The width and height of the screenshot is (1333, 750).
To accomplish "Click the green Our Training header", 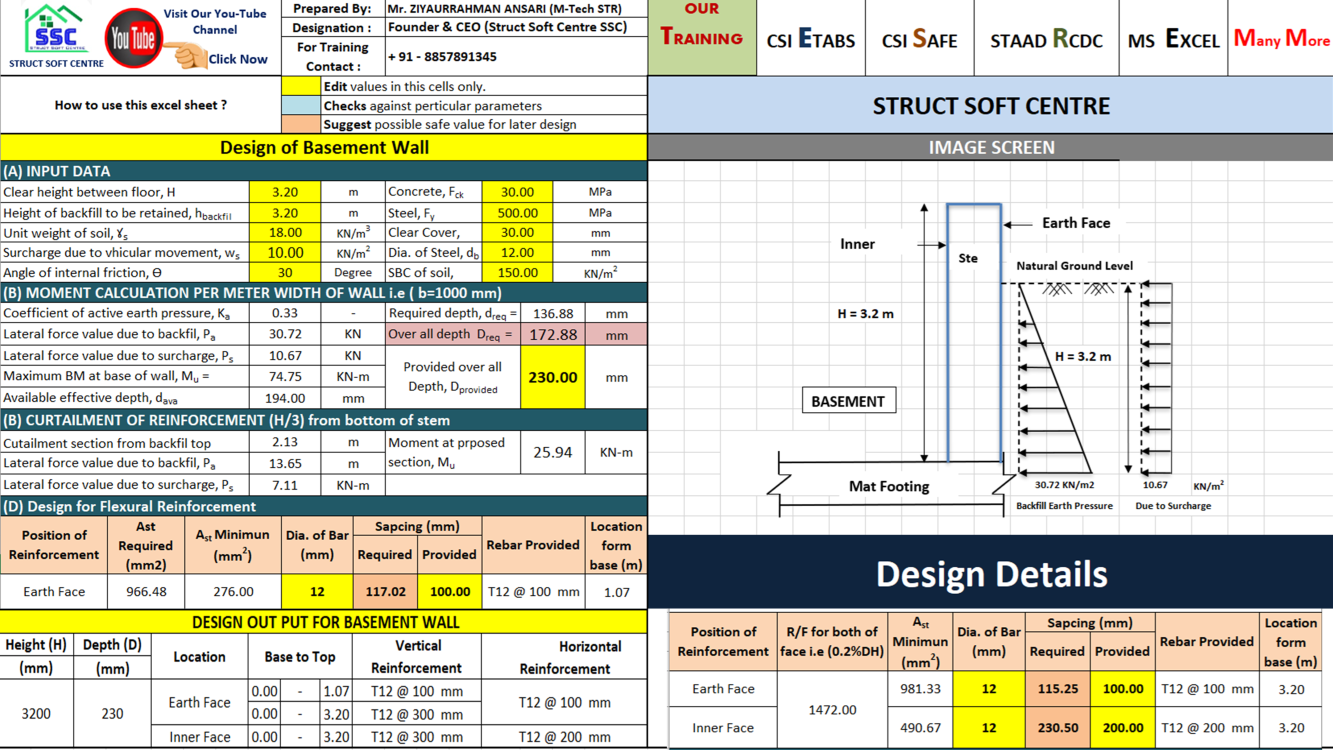I will coord(702,37).
